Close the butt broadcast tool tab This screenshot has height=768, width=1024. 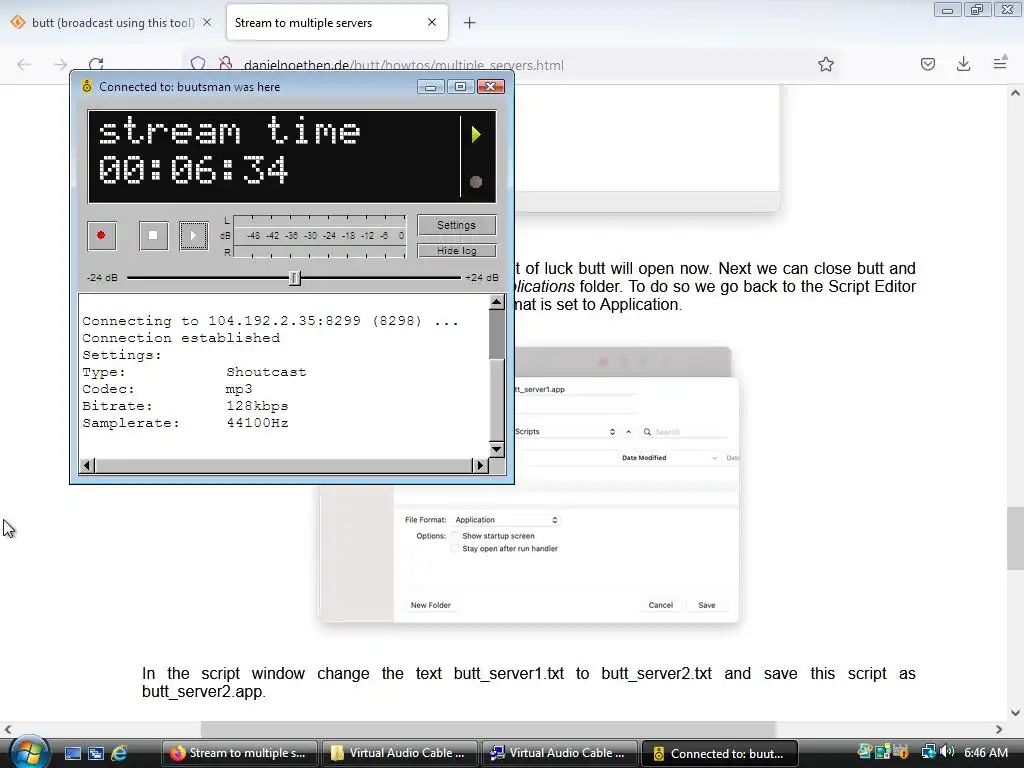pos(207,23)
